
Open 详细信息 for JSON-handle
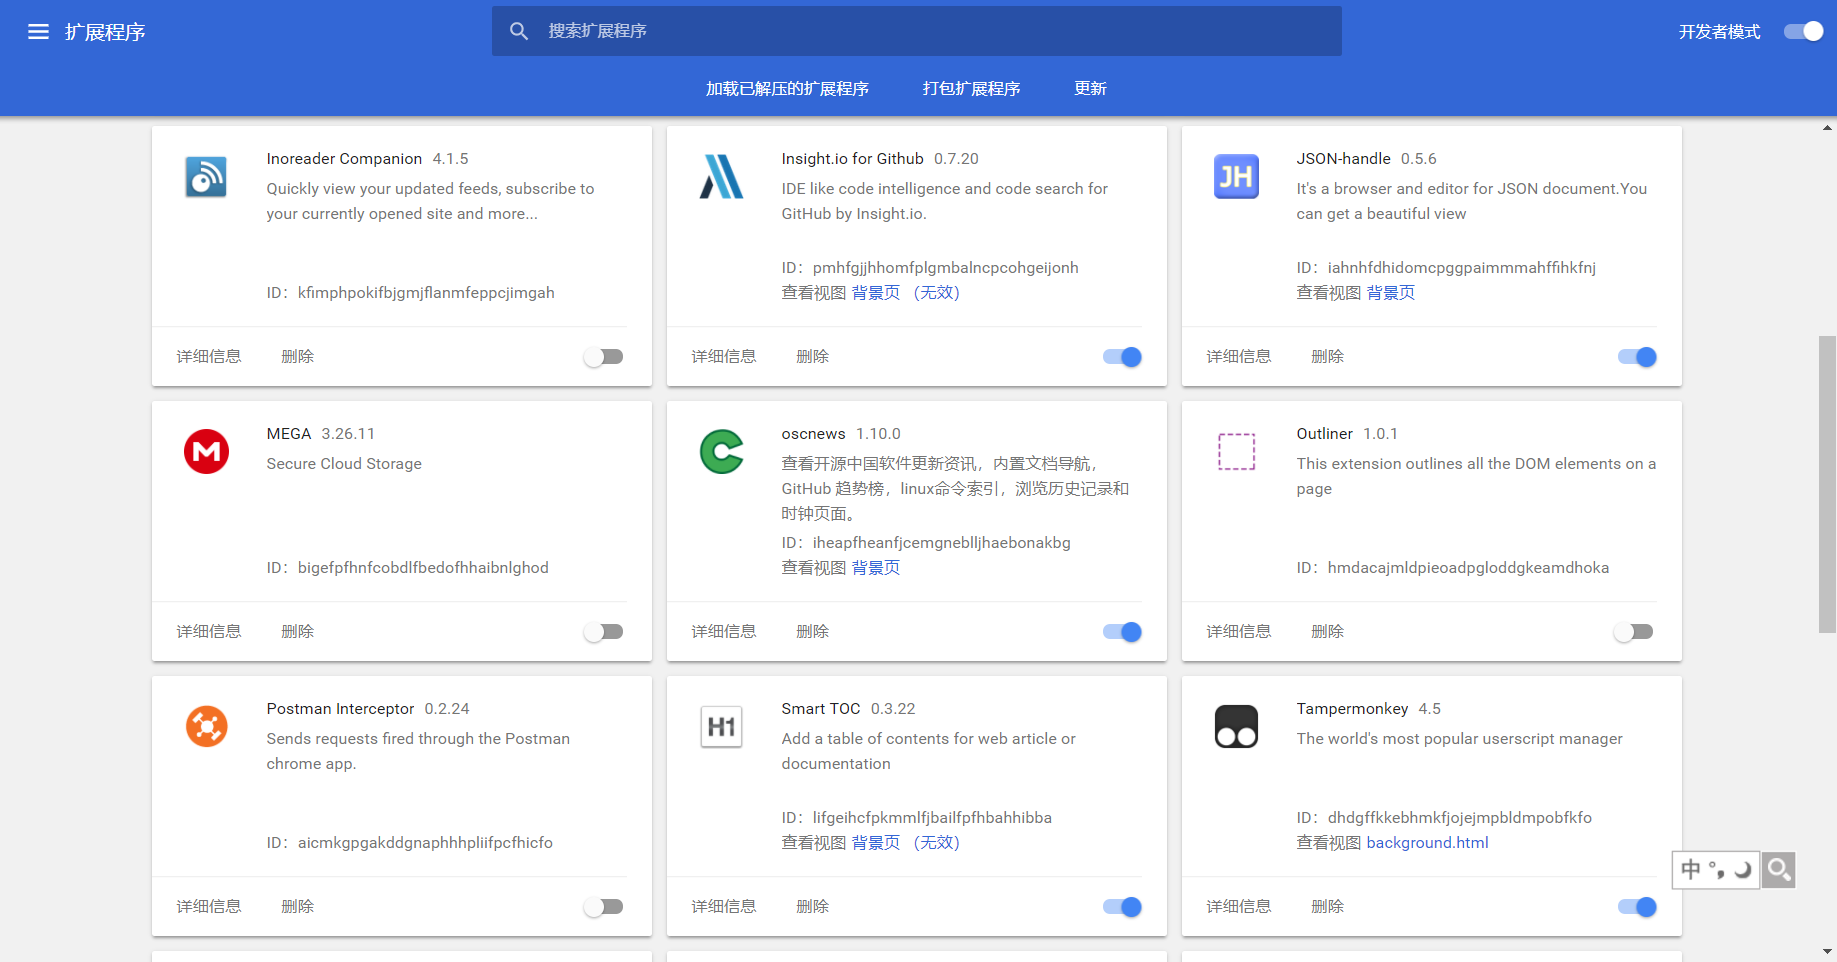point(1239,357)
